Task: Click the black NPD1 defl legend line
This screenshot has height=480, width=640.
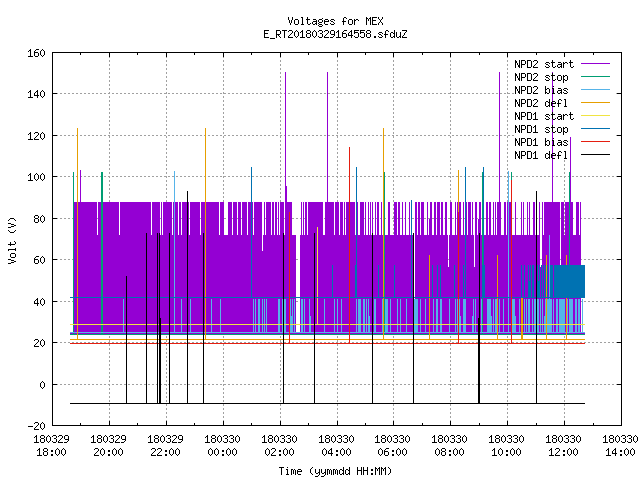Action: click(595, 155)
